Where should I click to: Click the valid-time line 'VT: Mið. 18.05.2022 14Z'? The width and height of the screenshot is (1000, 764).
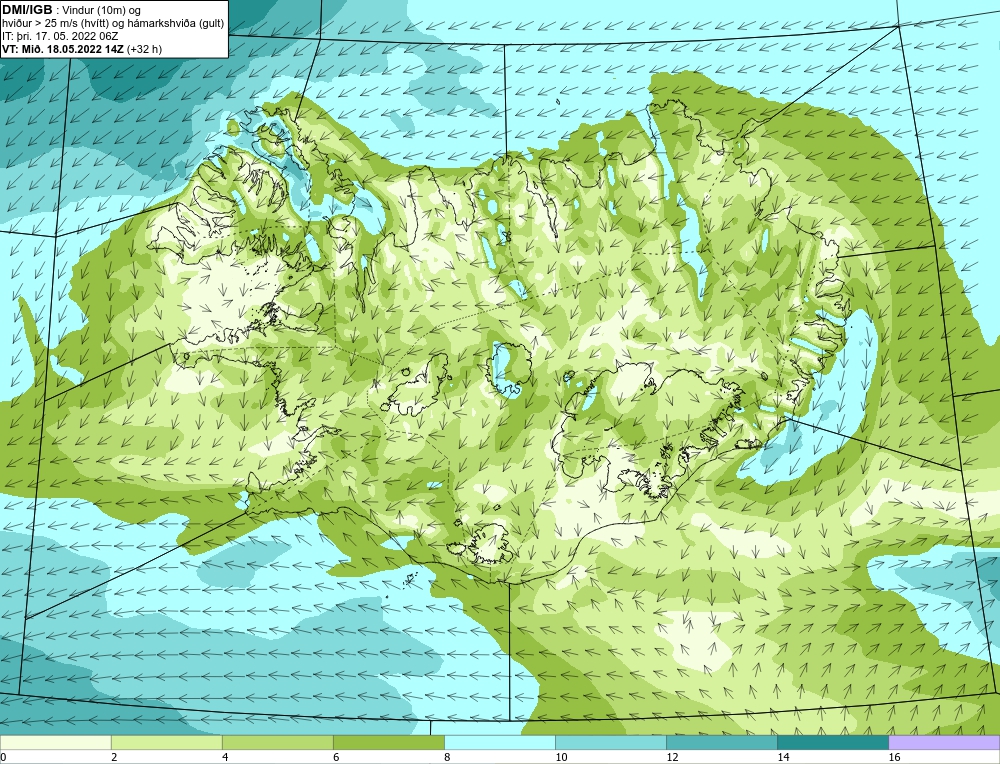(63, 49)
